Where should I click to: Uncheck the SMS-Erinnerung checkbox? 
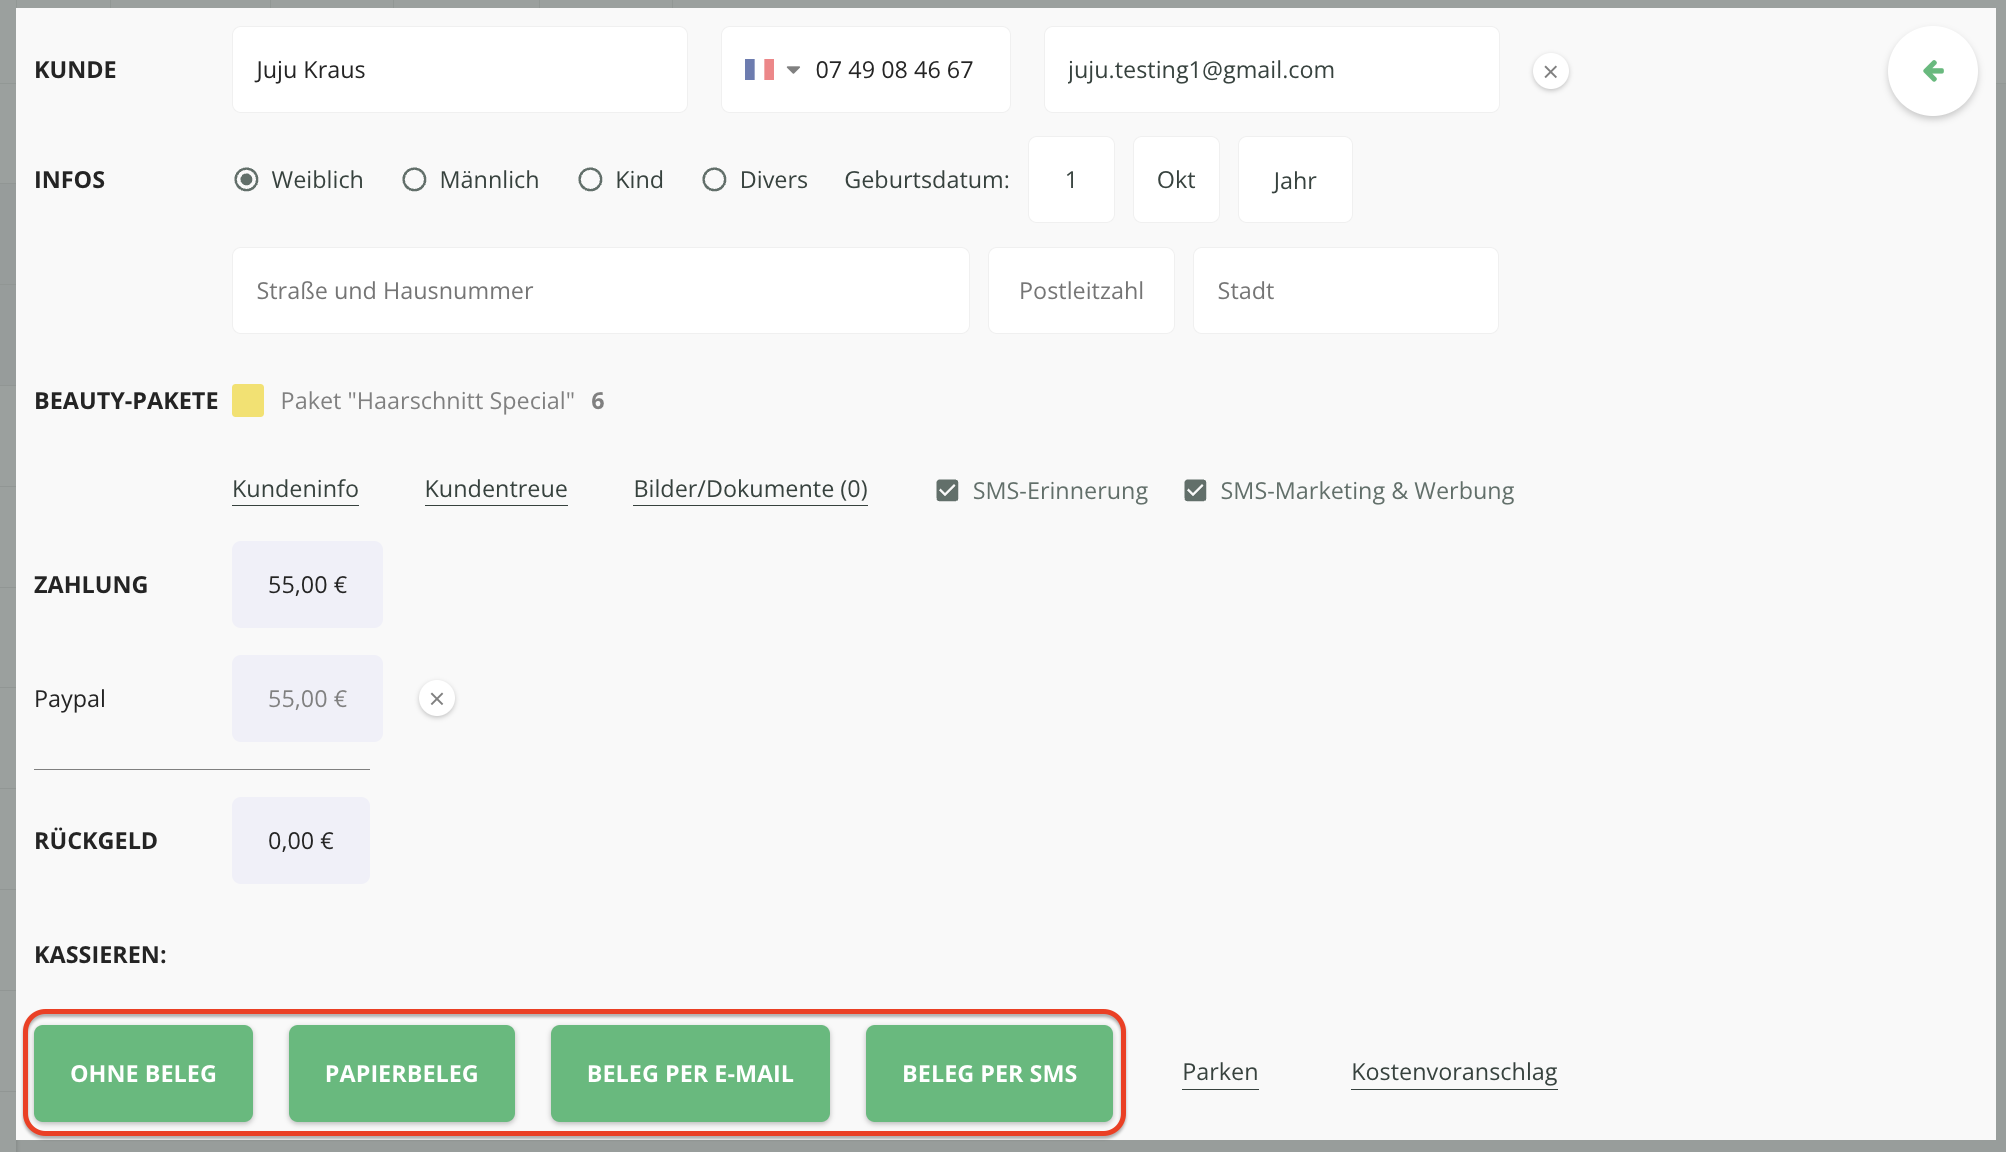[x=947, y=491]
